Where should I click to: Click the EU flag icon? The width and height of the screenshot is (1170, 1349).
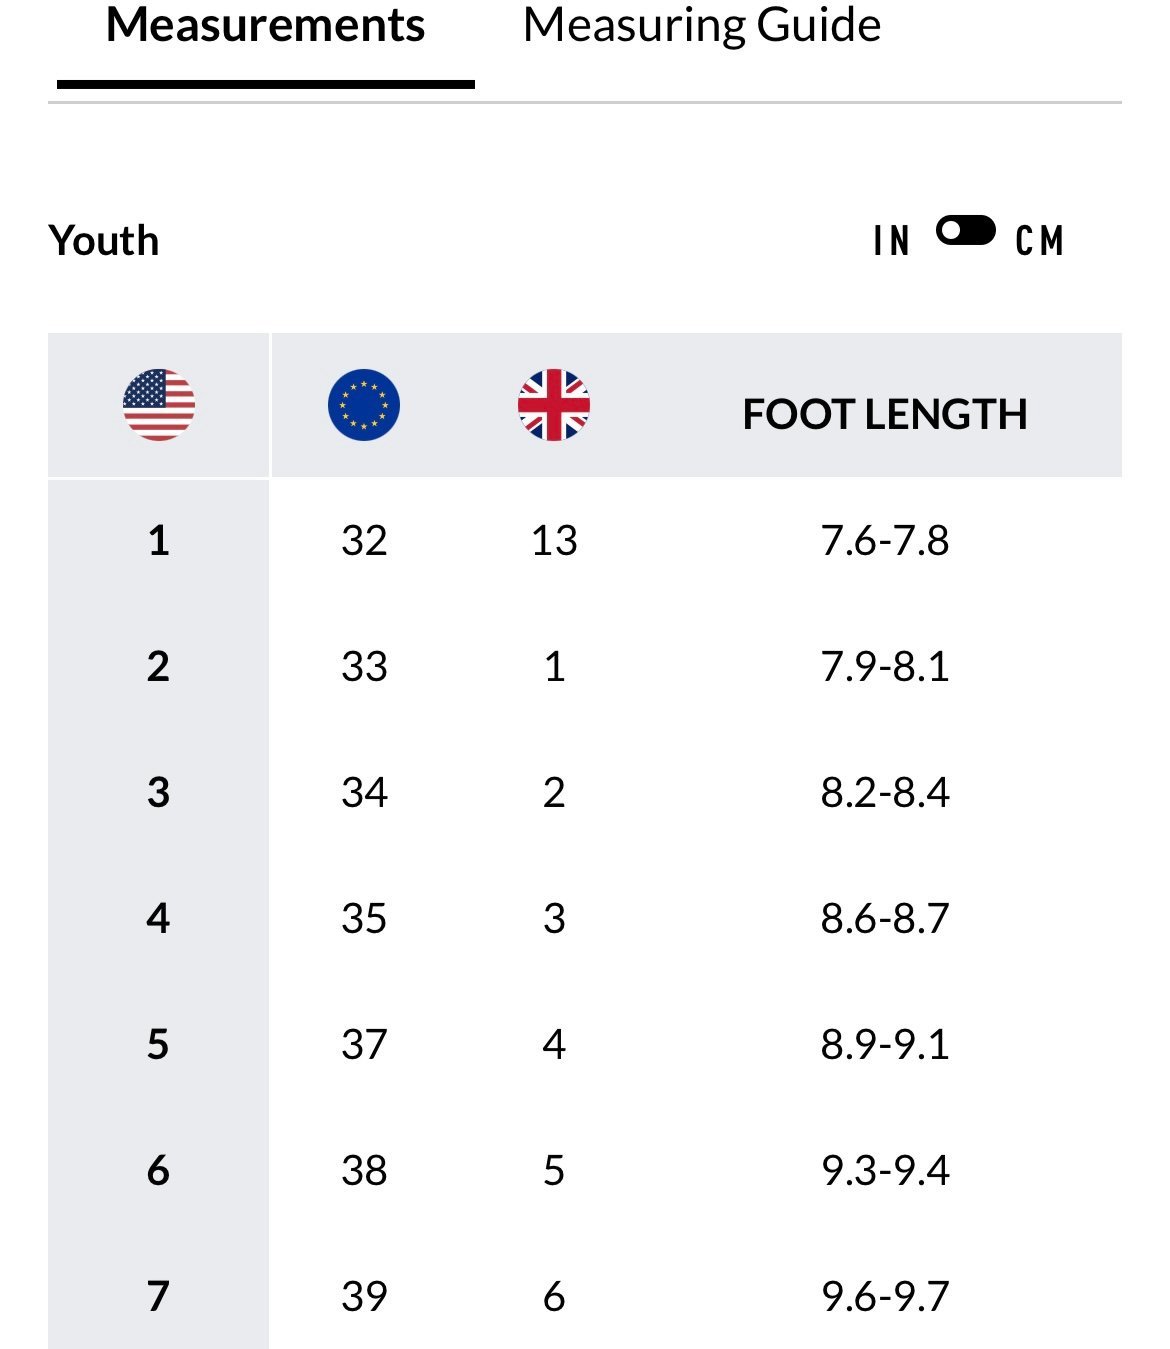point(364,405)
